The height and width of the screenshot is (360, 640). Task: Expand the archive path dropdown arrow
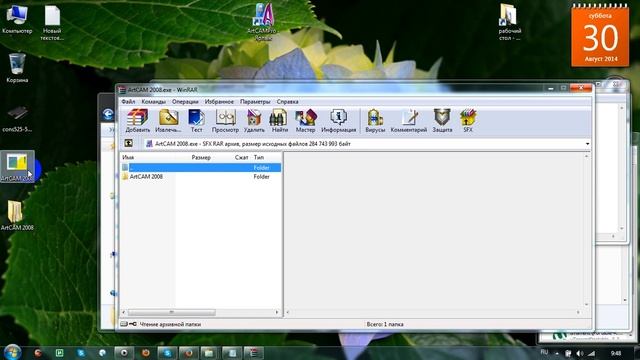pyautogui.click(x=587, y=144)
